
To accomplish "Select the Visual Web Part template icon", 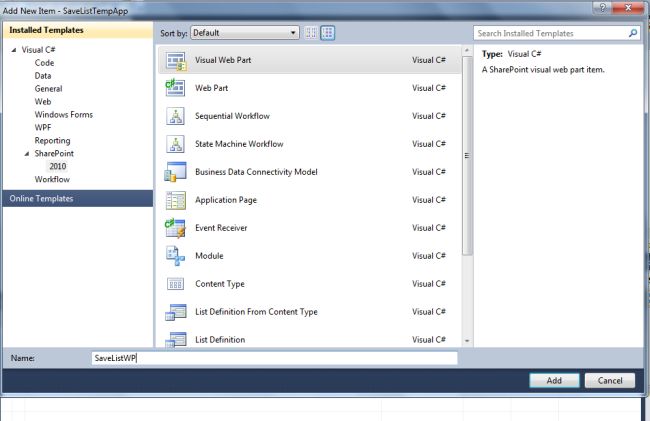I will pos(176,60).
